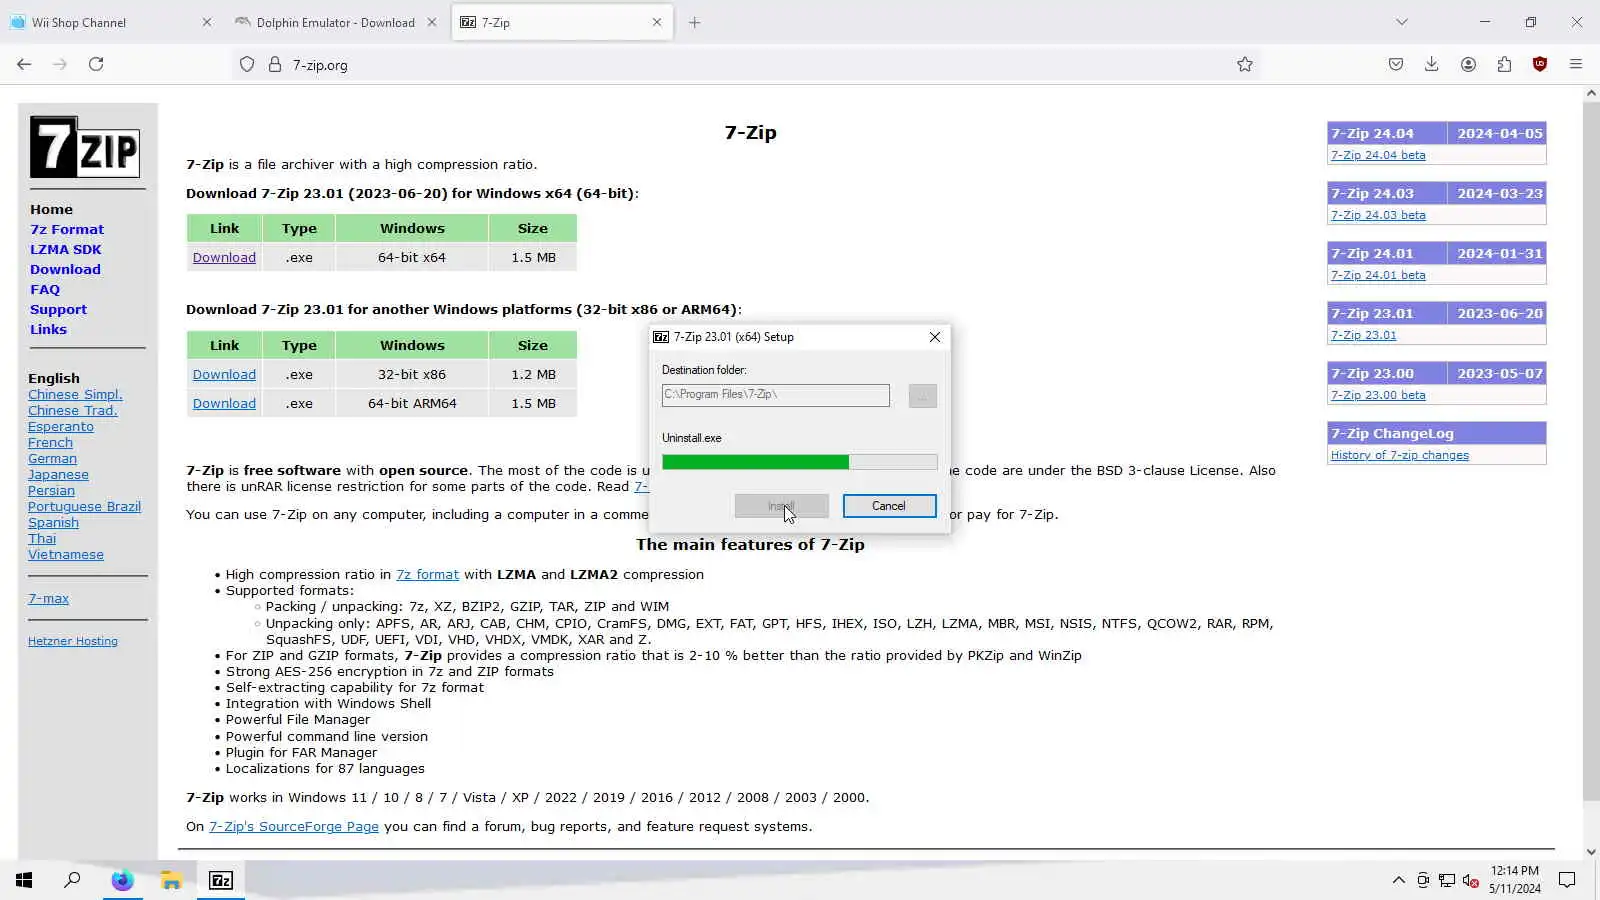Open the 7-Zip 24.03 beta link
The image size is (1600, 900).
[x=1378, y=215]
